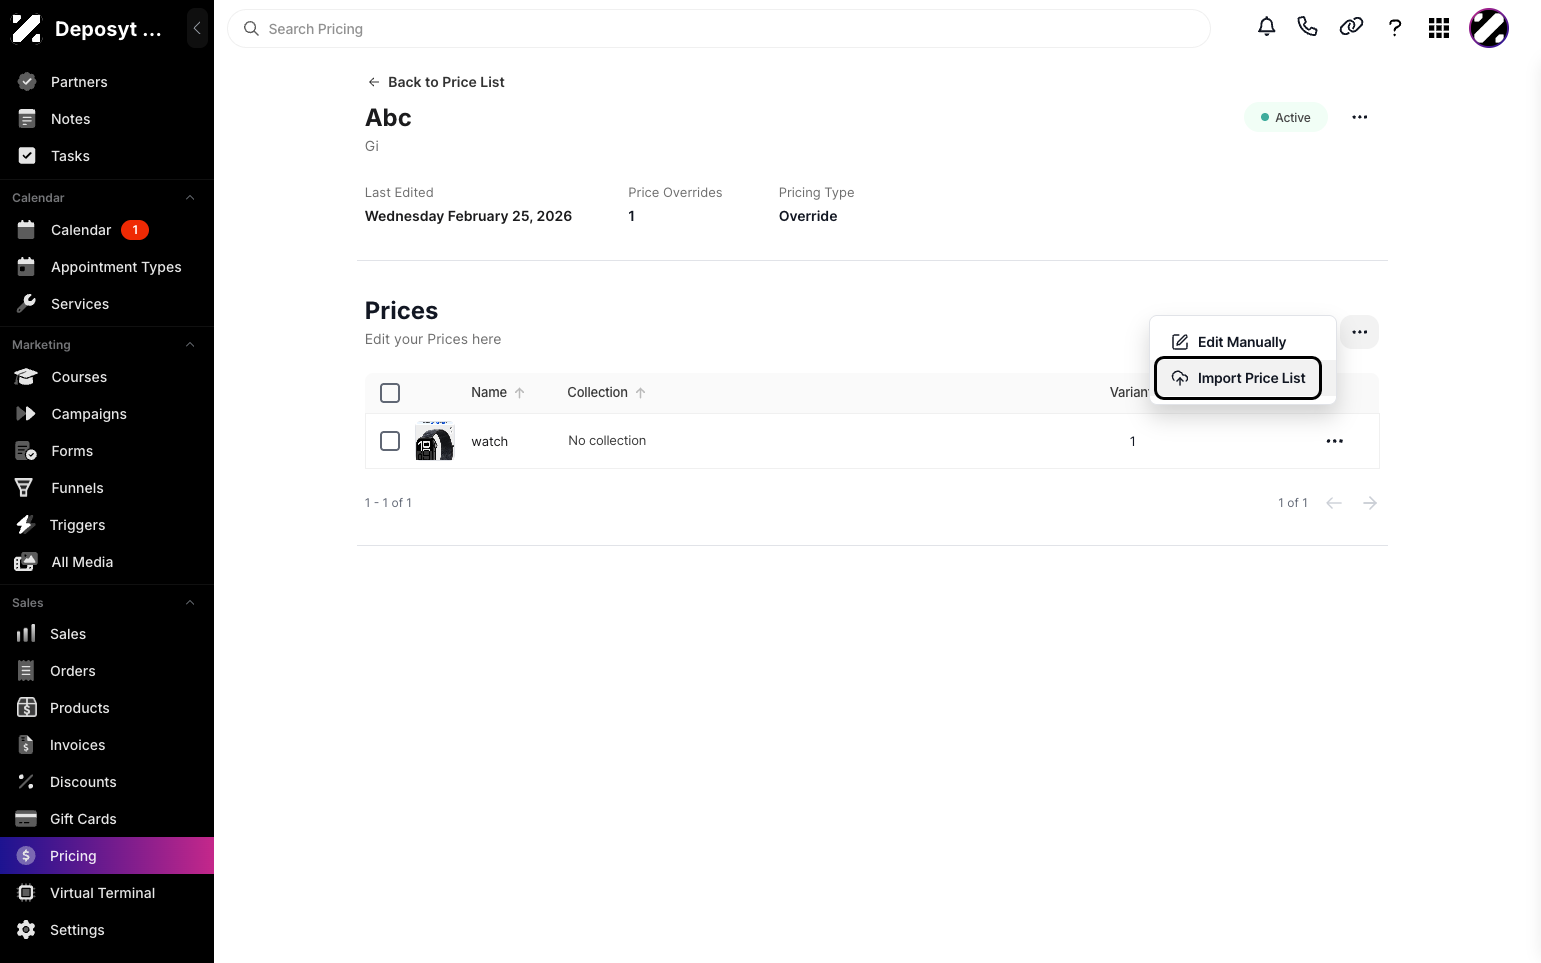The width and height of the screenshot is (1541, 963).
Task: Sort by Collection column arrow
Action: coord(640,393)
